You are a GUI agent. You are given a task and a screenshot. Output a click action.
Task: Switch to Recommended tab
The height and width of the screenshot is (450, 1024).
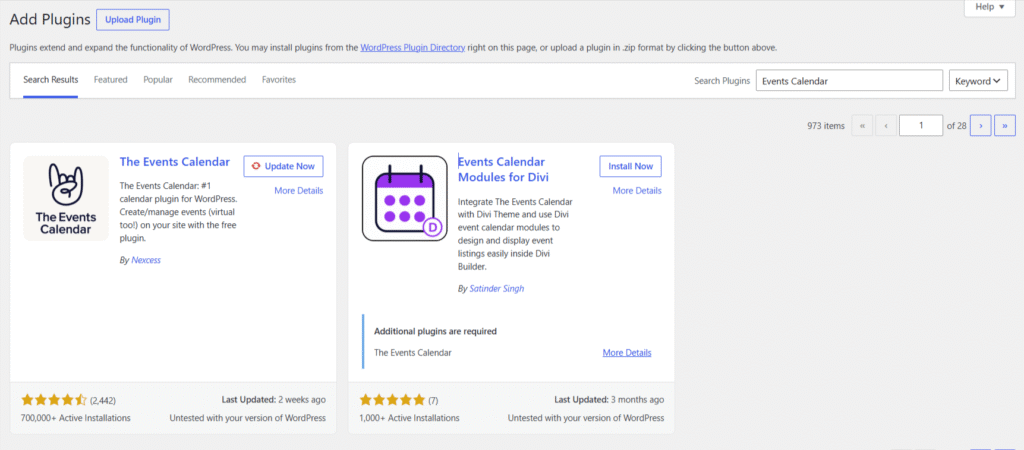[217, 80]
